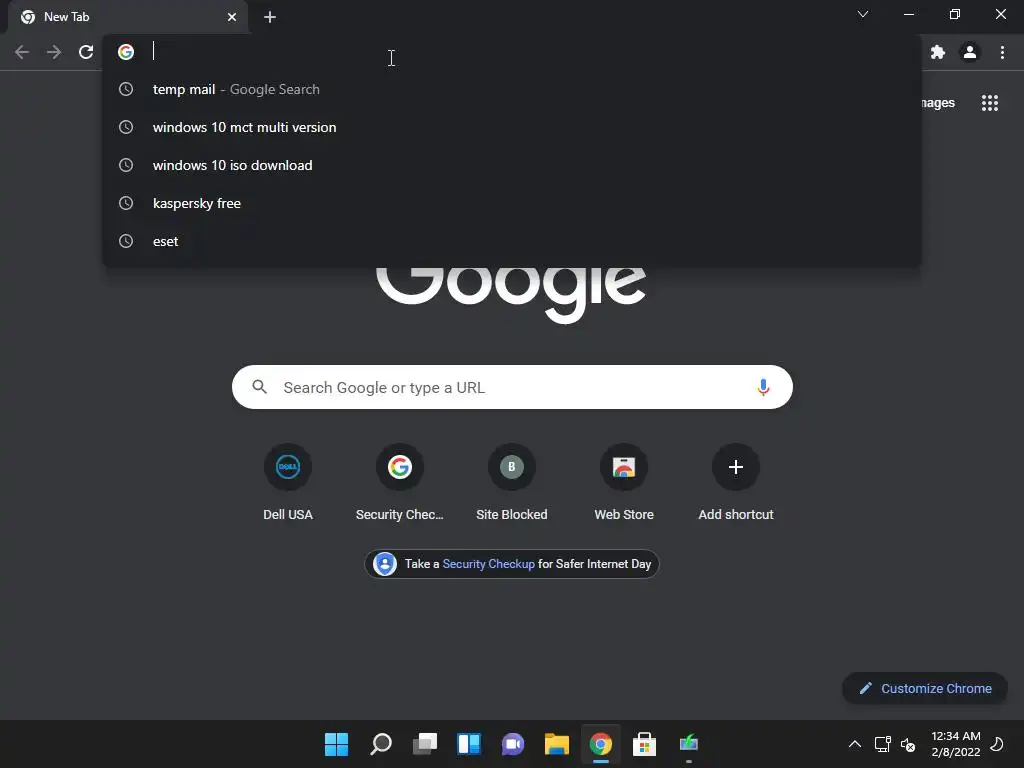Open network status tray icon

[x=882, y=744]
